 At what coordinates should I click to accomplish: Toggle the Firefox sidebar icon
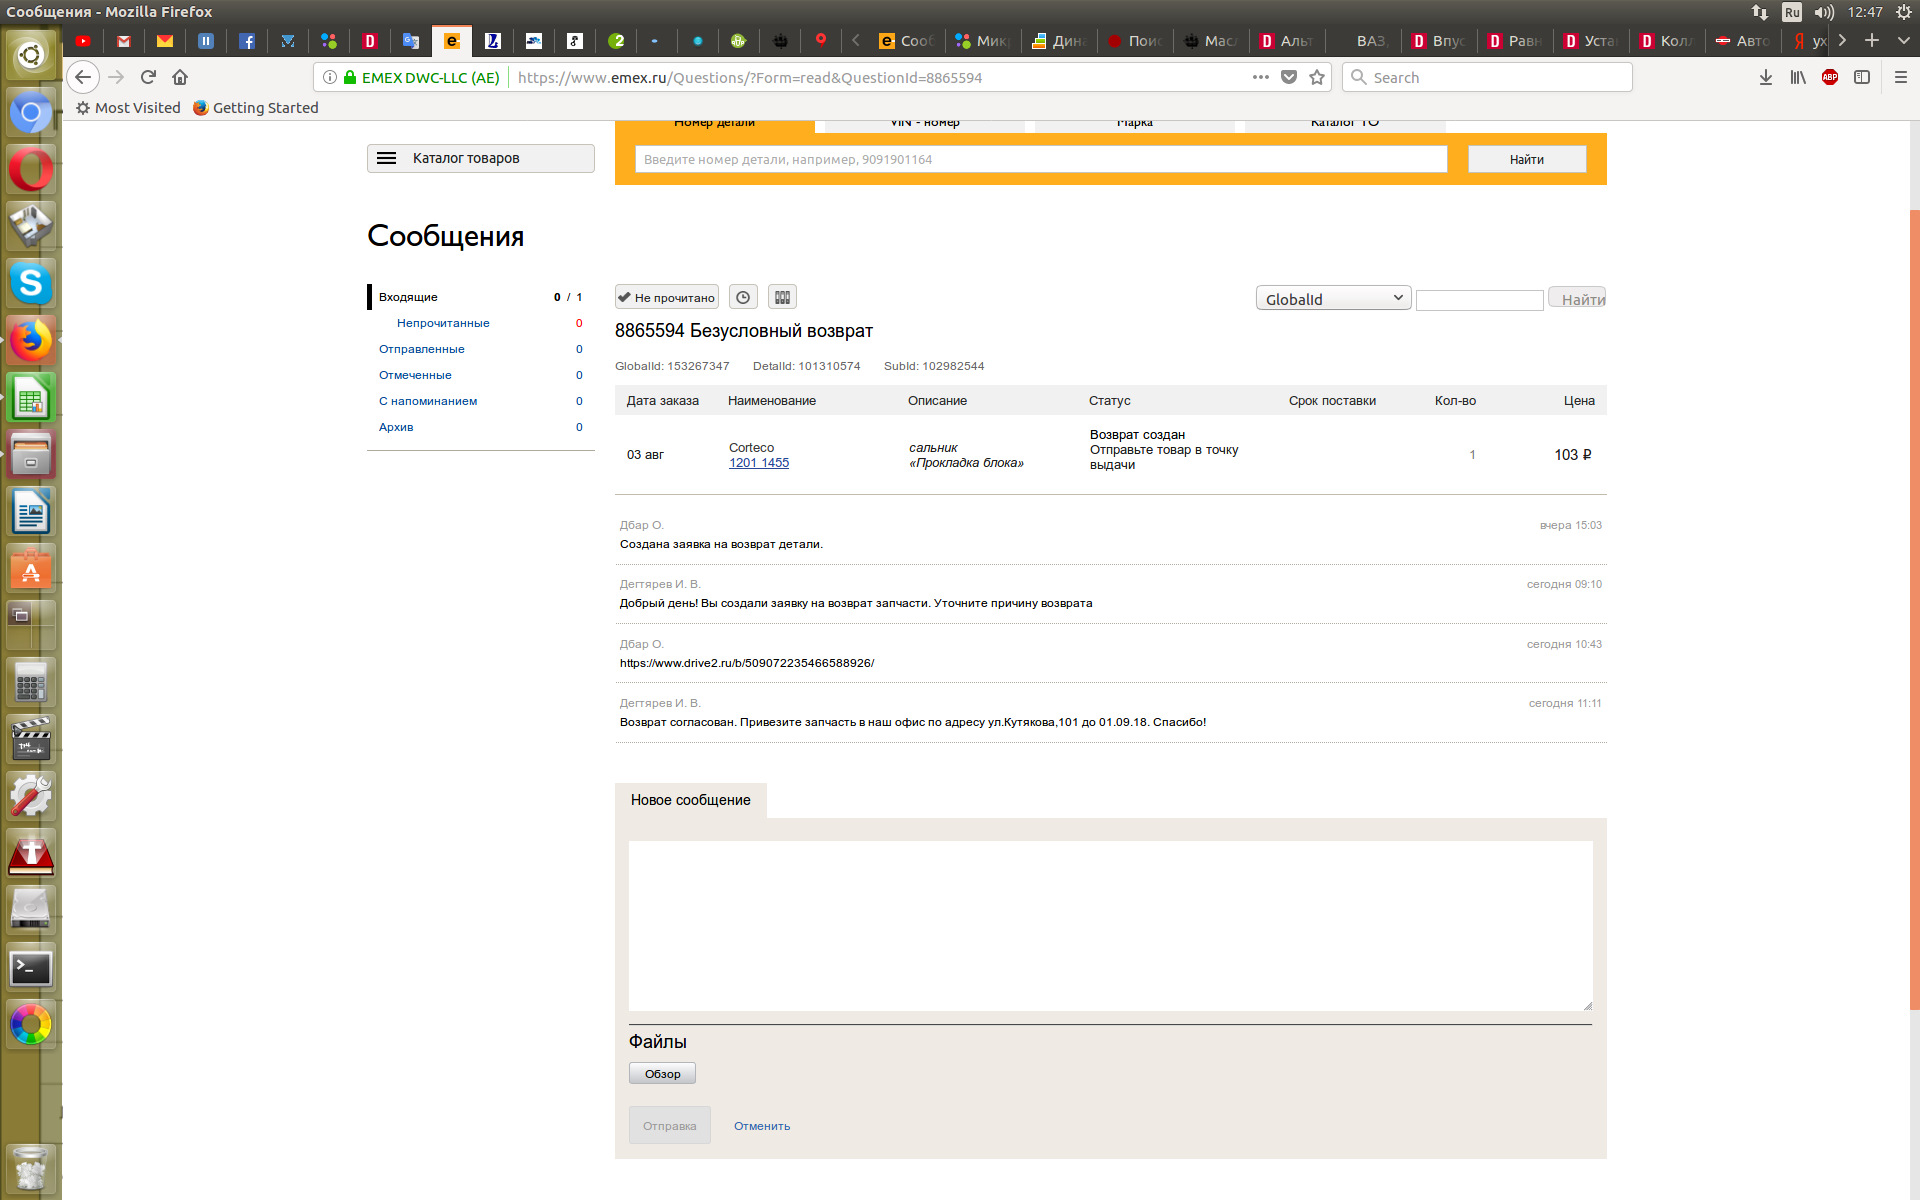1861,77
